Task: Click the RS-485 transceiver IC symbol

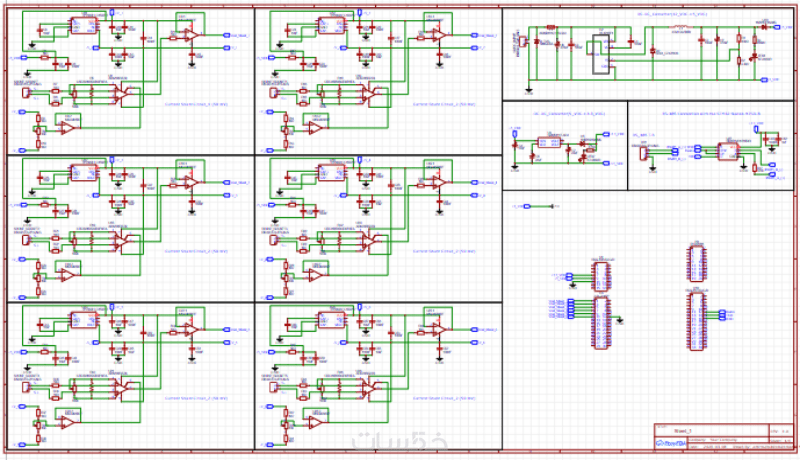Action: (x=728, y=151)
